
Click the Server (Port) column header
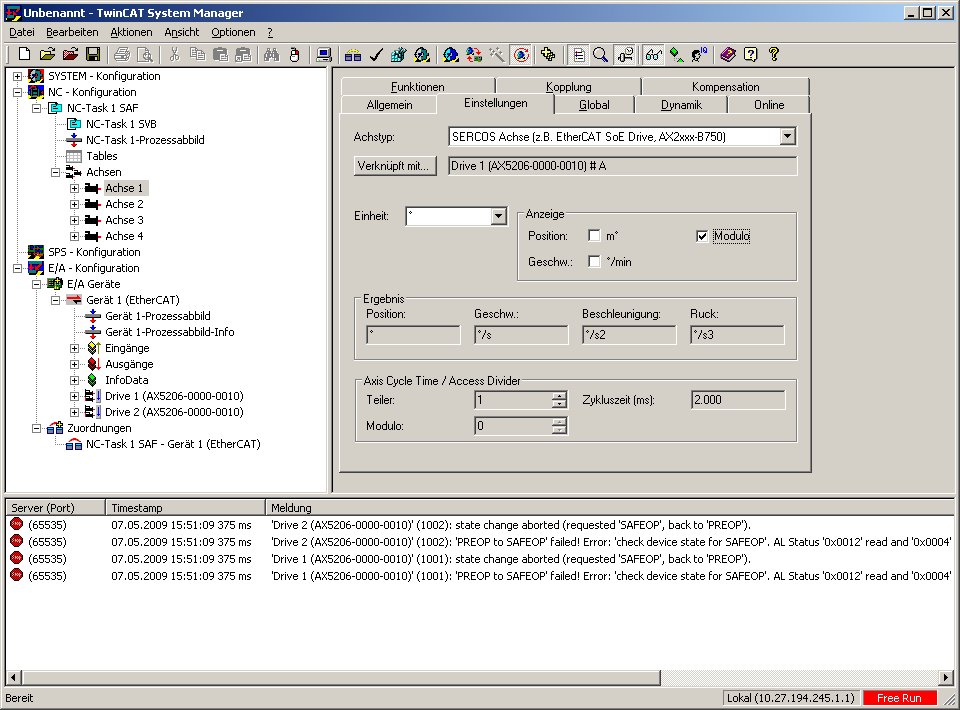(55, 507)
